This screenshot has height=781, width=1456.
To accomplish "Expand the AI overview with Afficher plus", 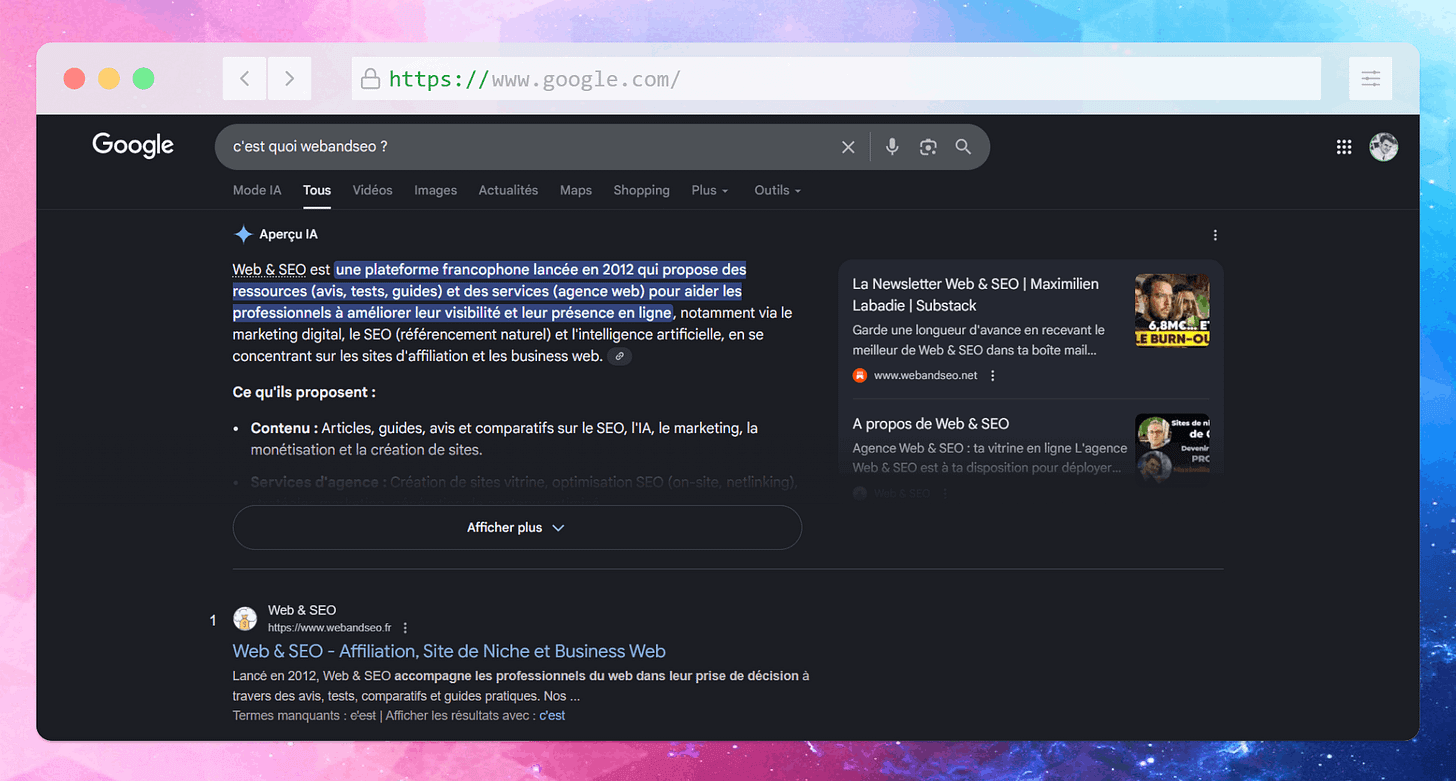I will tap(516, 527).
